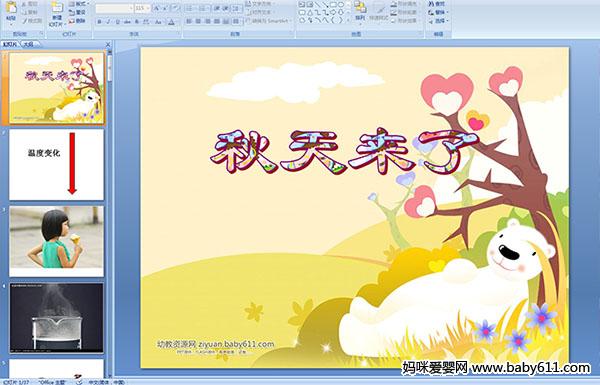Open the Clipboard group dialog launcher

coord(41,34)
